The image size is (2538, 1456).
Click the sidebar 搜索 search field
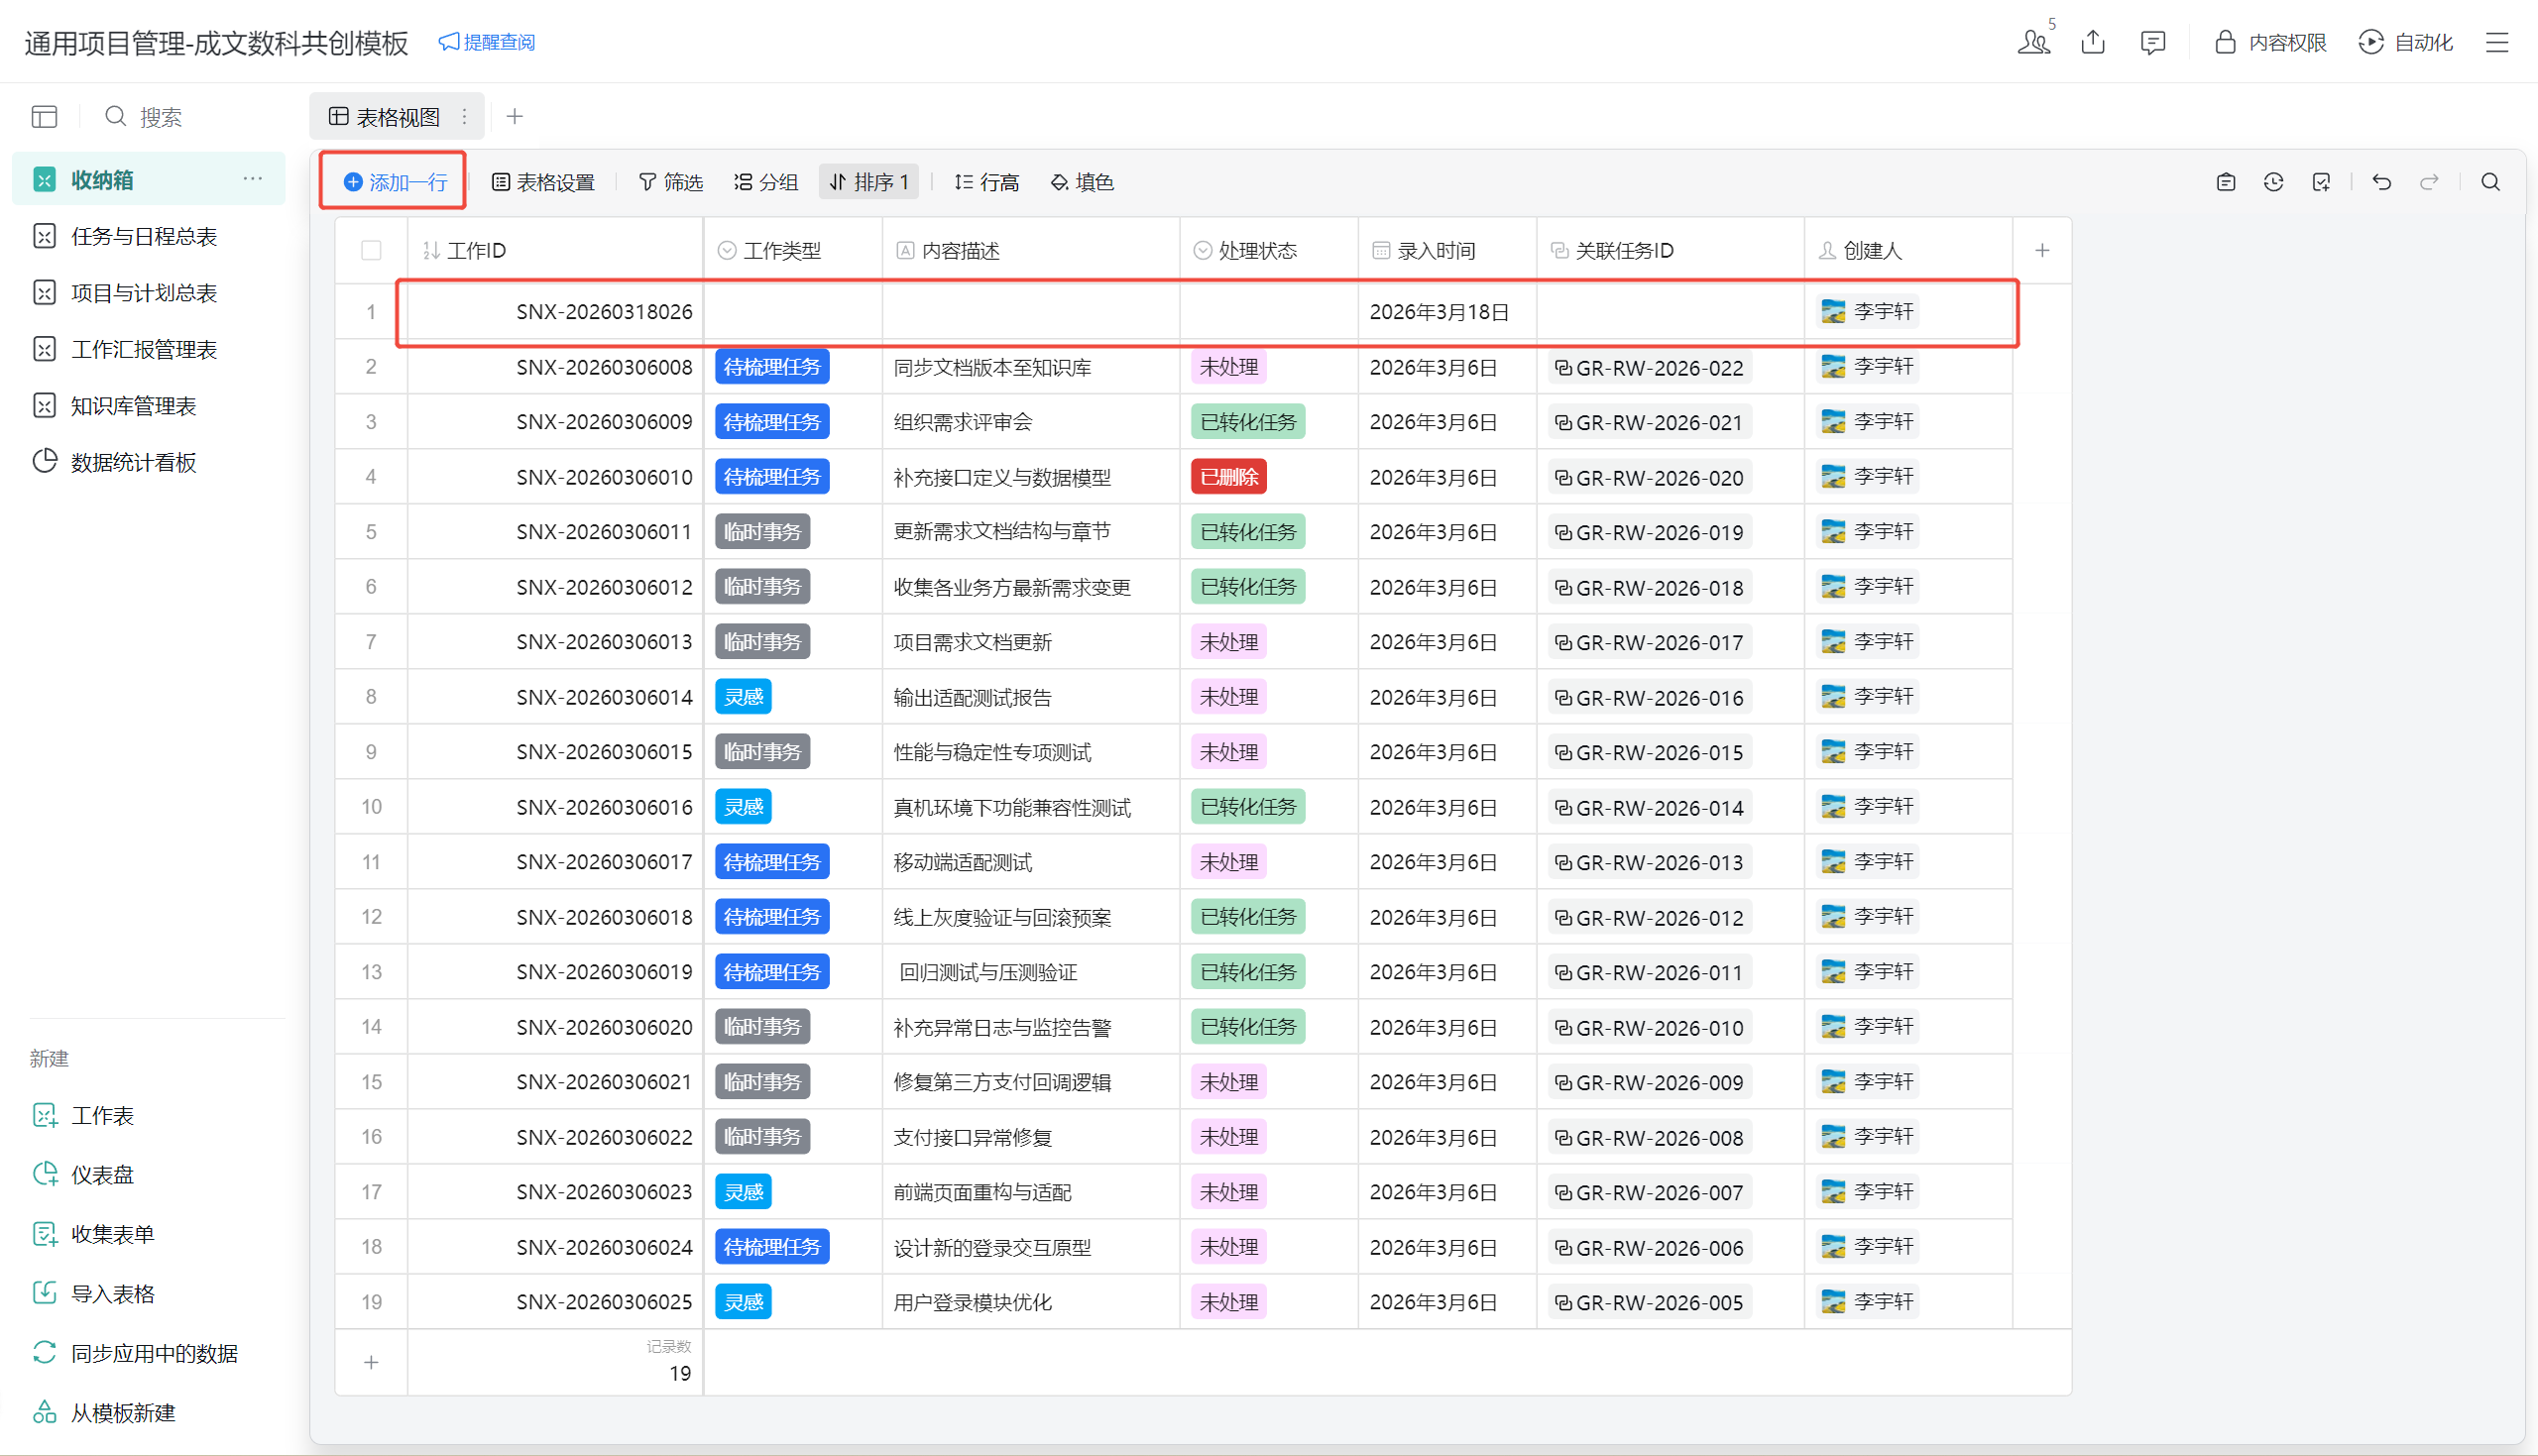tap(160, 117)
